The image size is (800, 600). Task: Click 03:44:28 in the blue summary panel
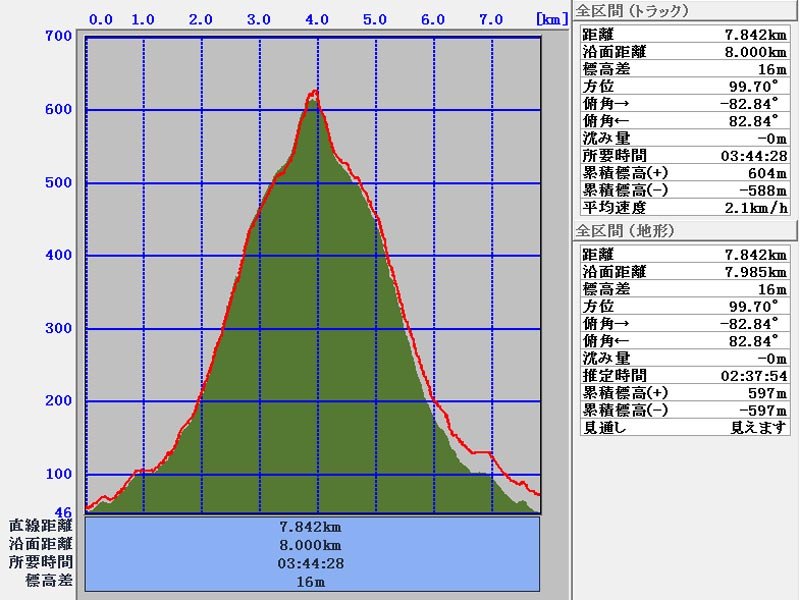[312, 563]
